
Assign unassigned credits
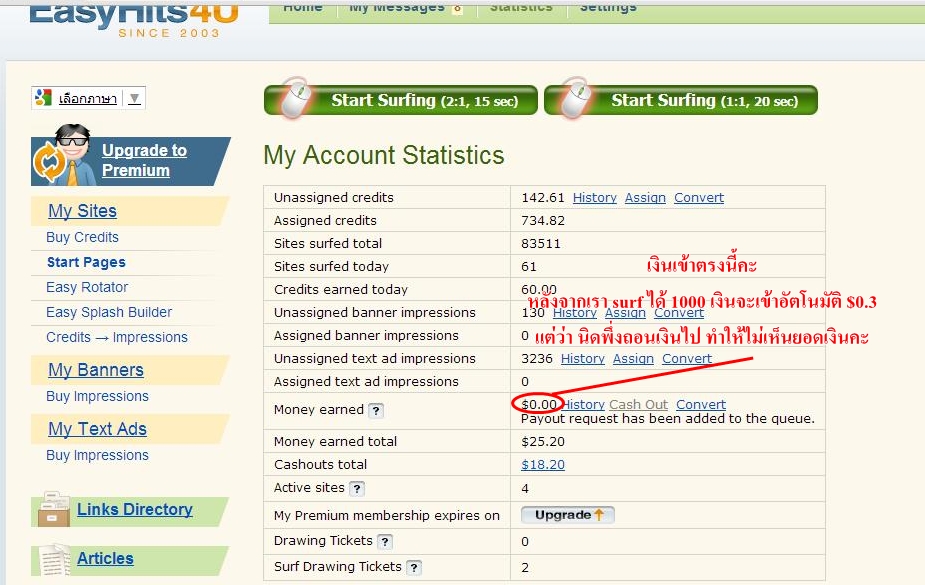pos(645,198)
